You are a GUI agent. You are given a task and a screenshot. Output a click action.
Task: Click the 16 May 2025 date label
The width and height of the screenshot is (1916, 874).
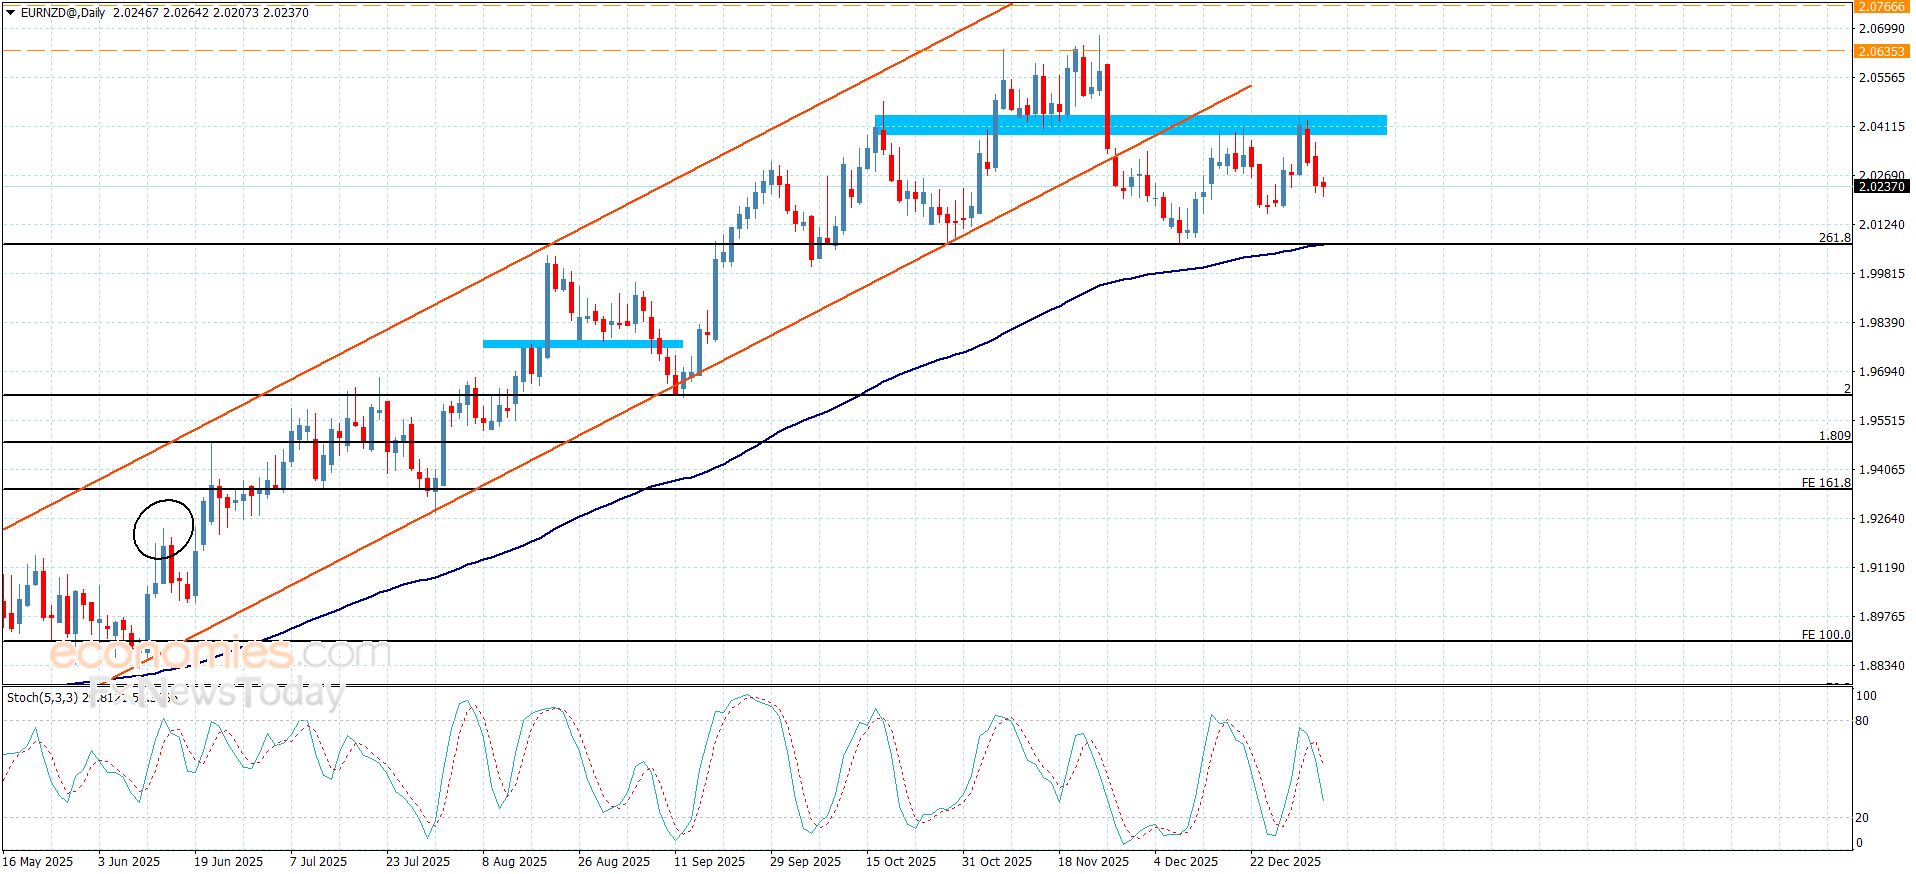pyautogui.click(x=38, y=862)
